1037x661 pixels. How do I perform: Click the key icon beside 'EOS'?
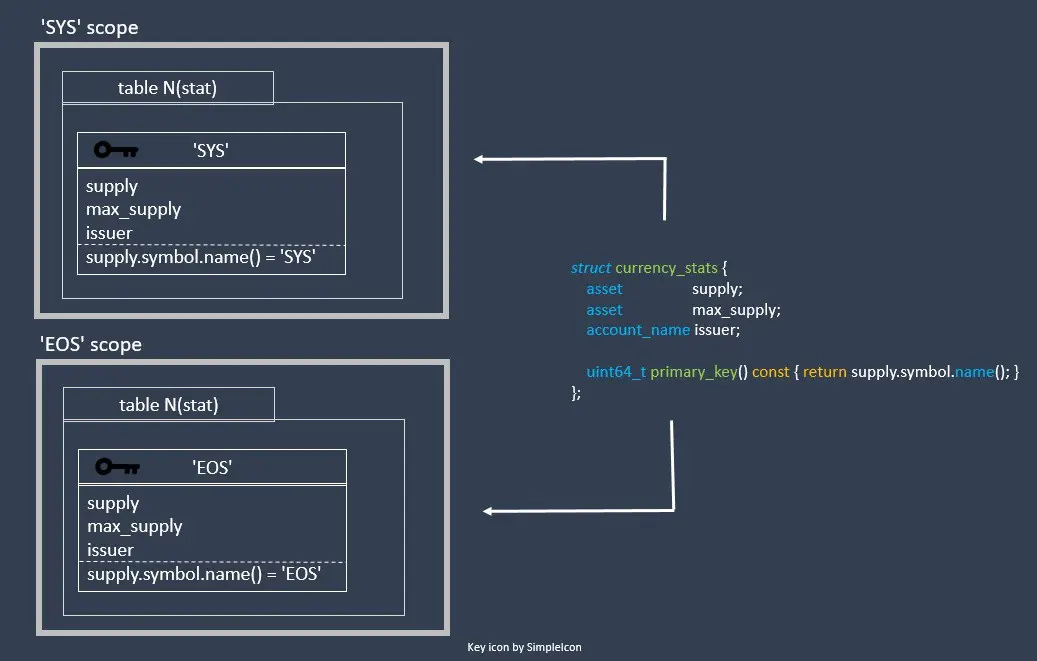click(x=118, y=466)
